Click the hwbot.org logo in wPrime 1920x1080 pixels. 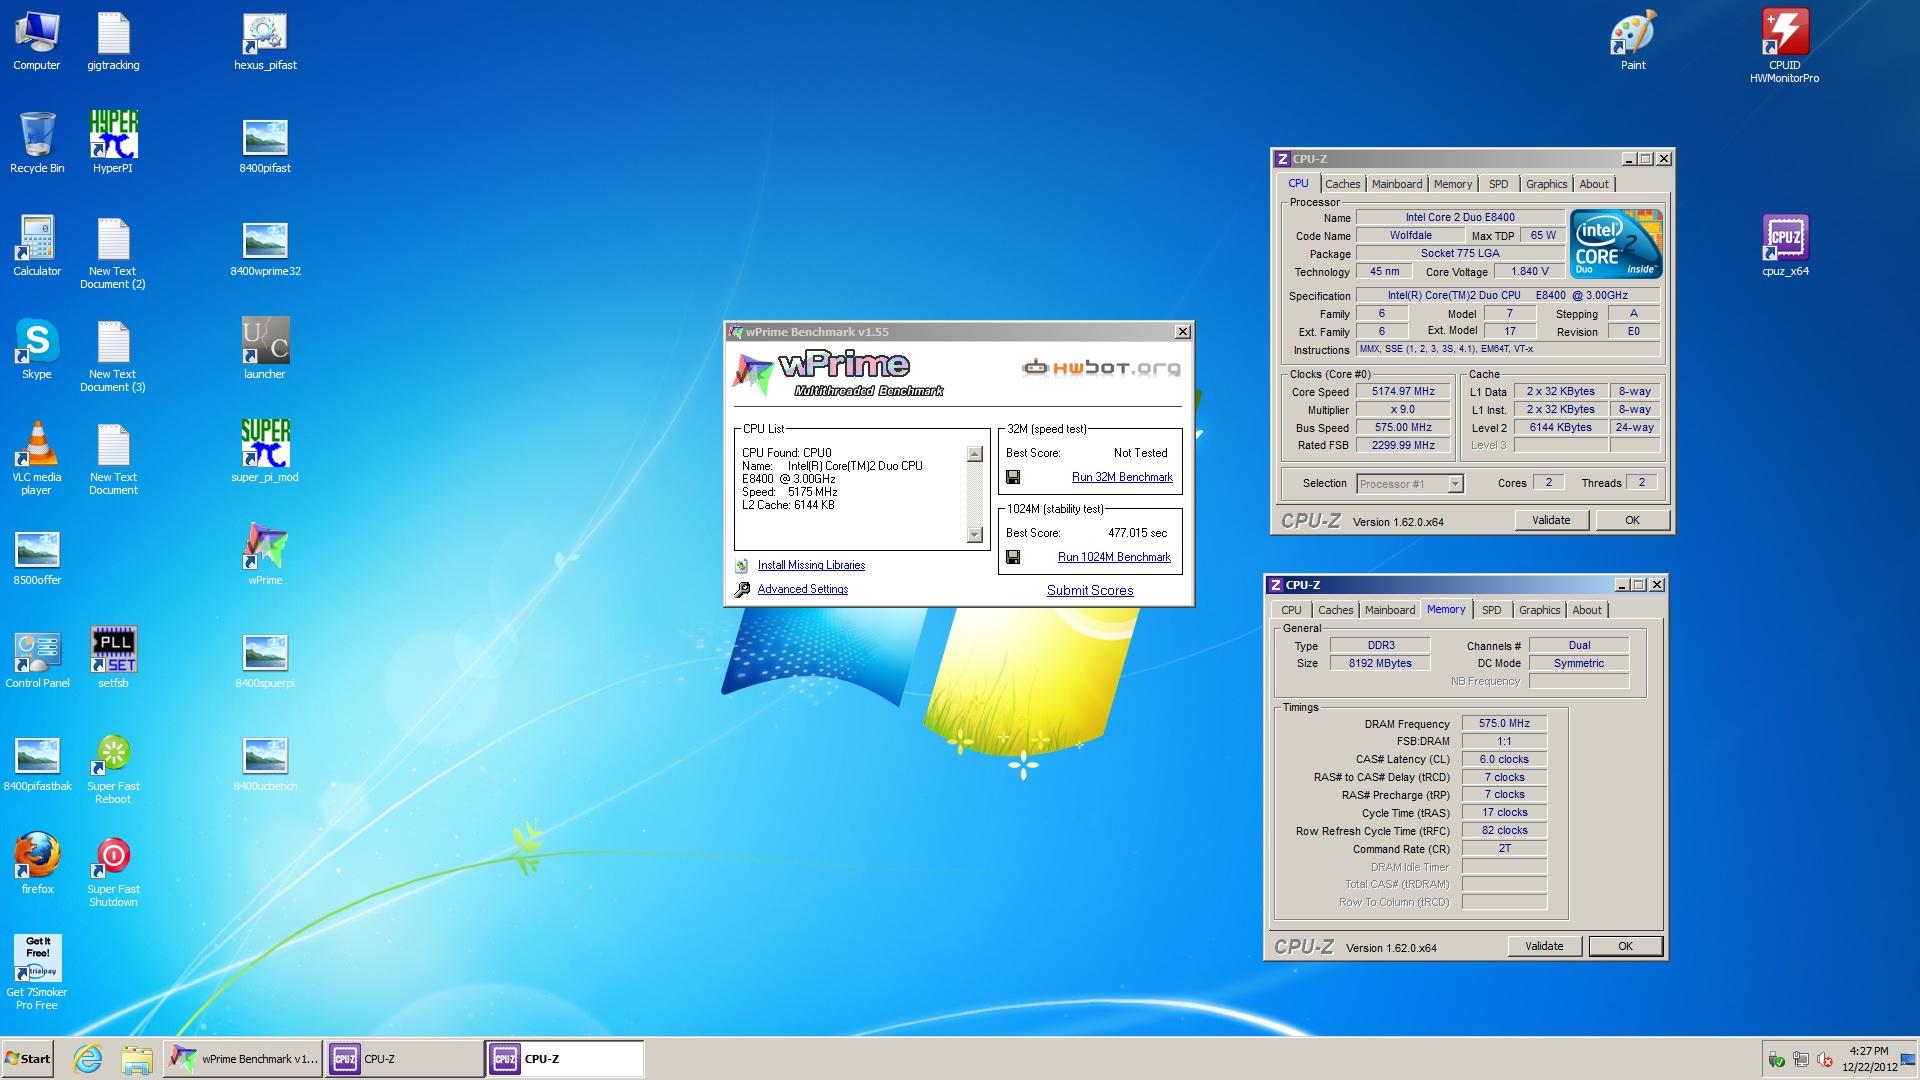pyautogui.click(x=1101, y=368)
